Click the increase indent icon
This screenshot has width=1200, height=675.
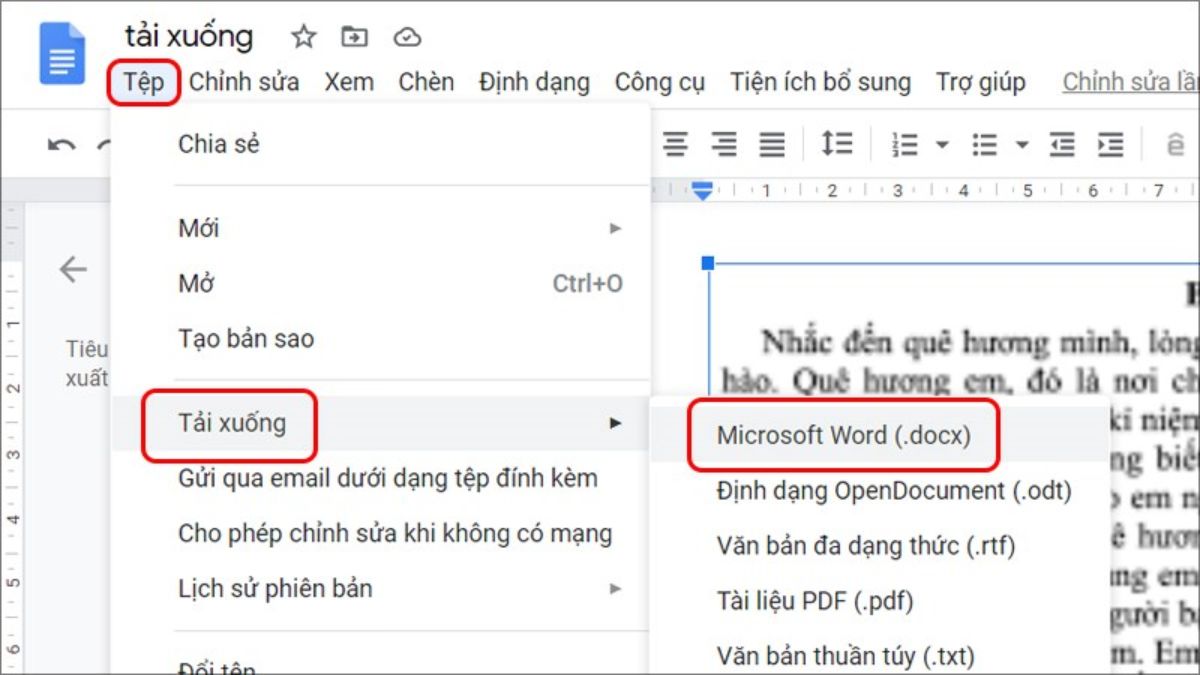(1110, 145)
